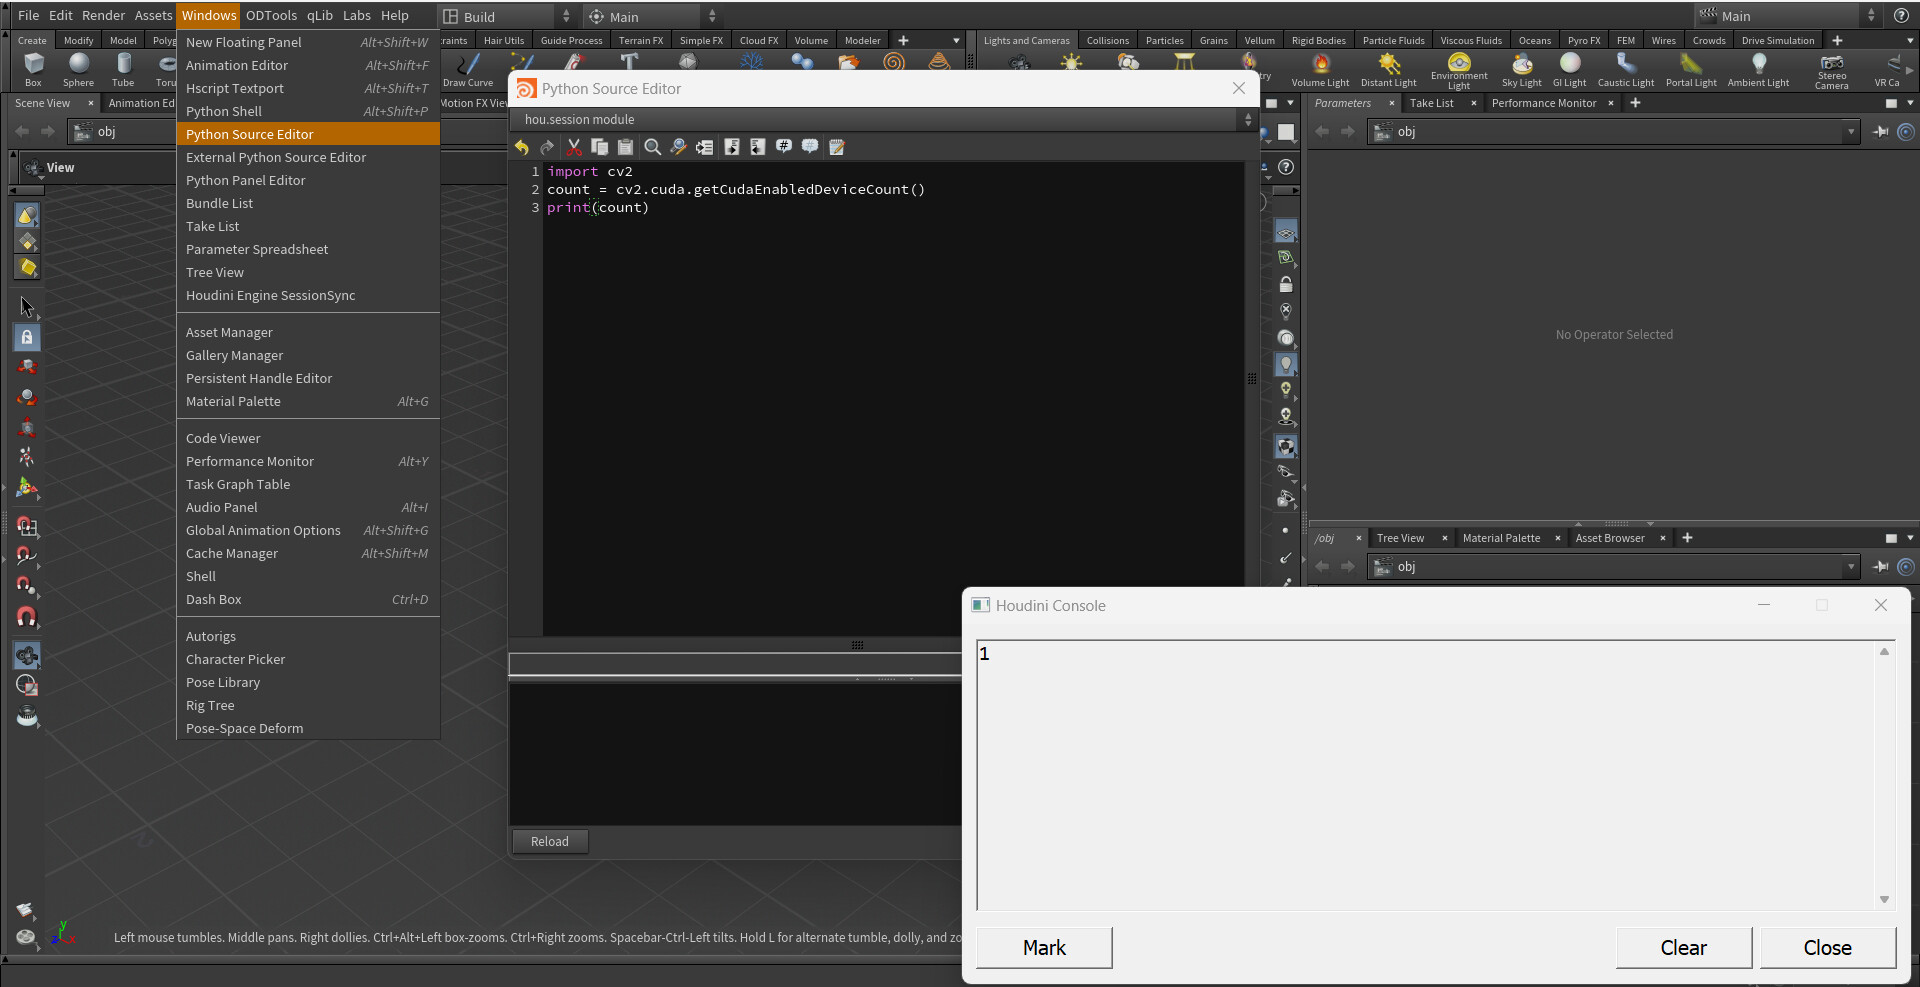The image size is (1920, 987).
Task: Toggle pin on Parameters pane
Action: click(1881, 132)
